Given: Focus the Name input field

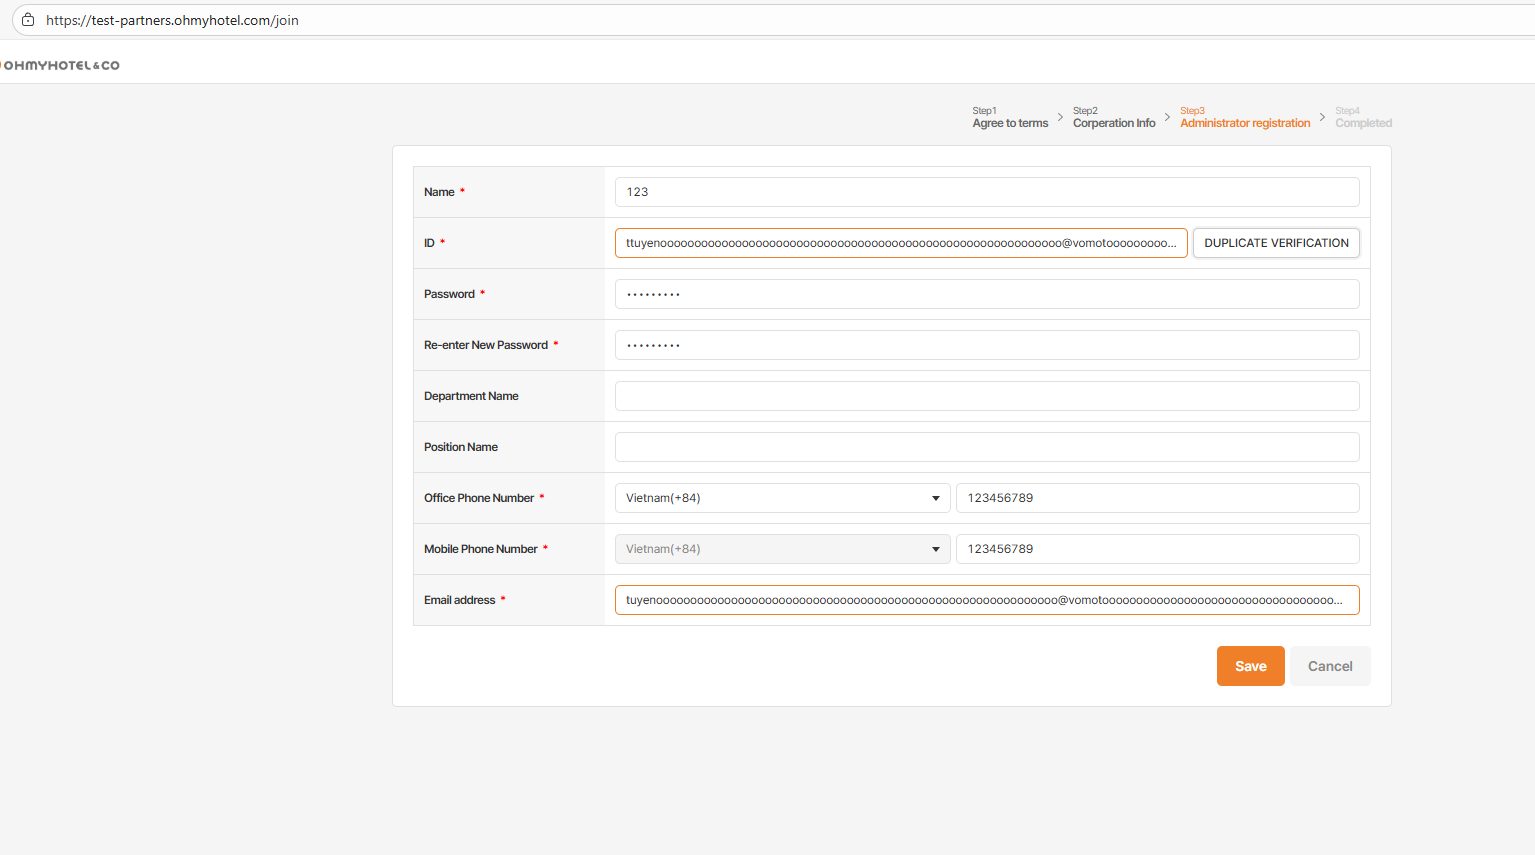Looking at the screenshot, I should coord(986,192).
